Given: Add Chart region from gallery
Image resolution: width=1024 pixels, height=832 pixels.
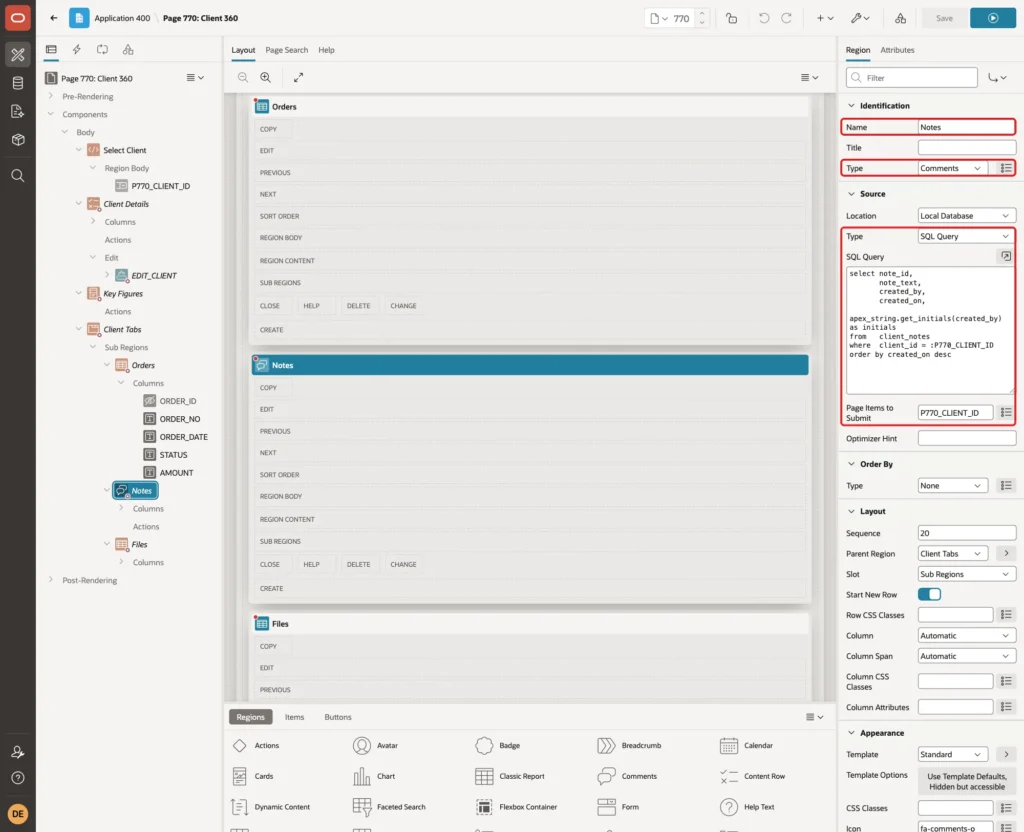Looking at the screenshot, I should pyautogui.click(x=374, y=776).
